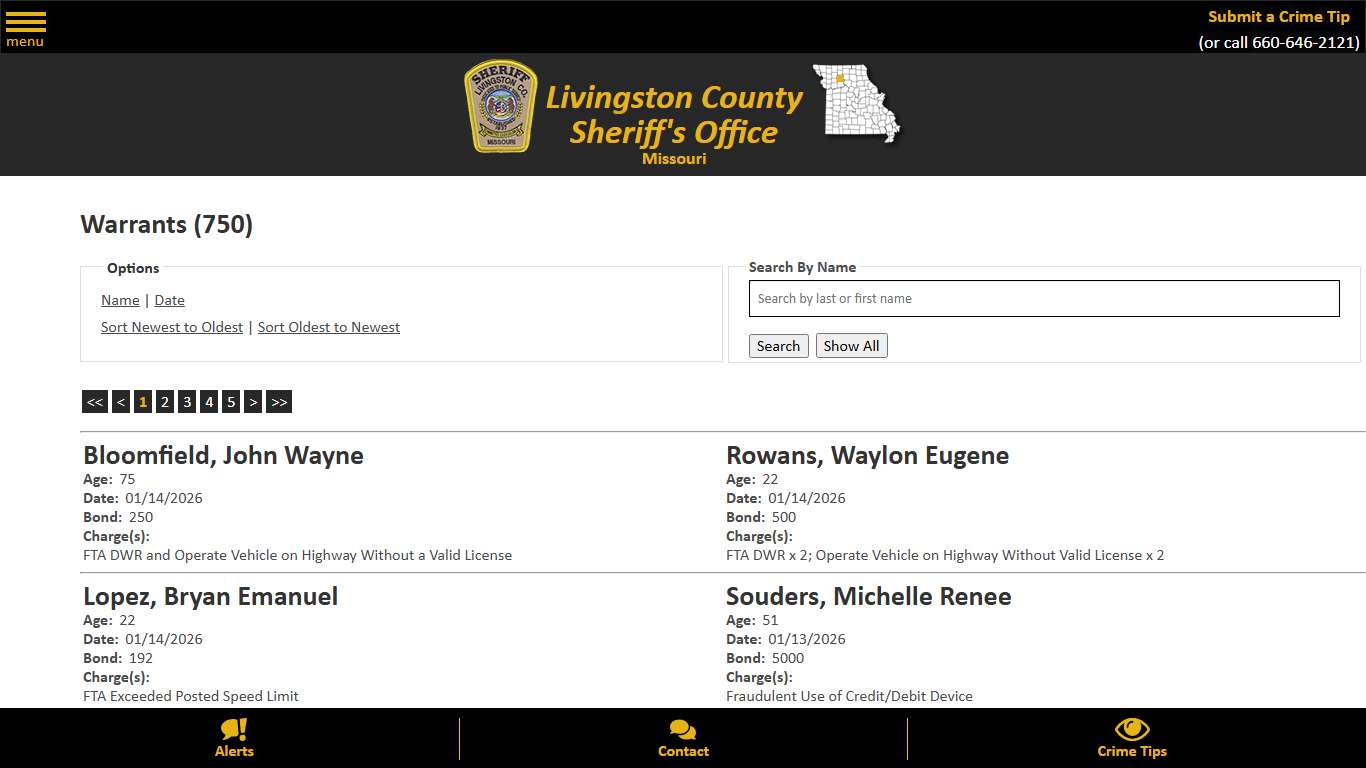Open Submit a Crime Tip

coord(1278,16)
